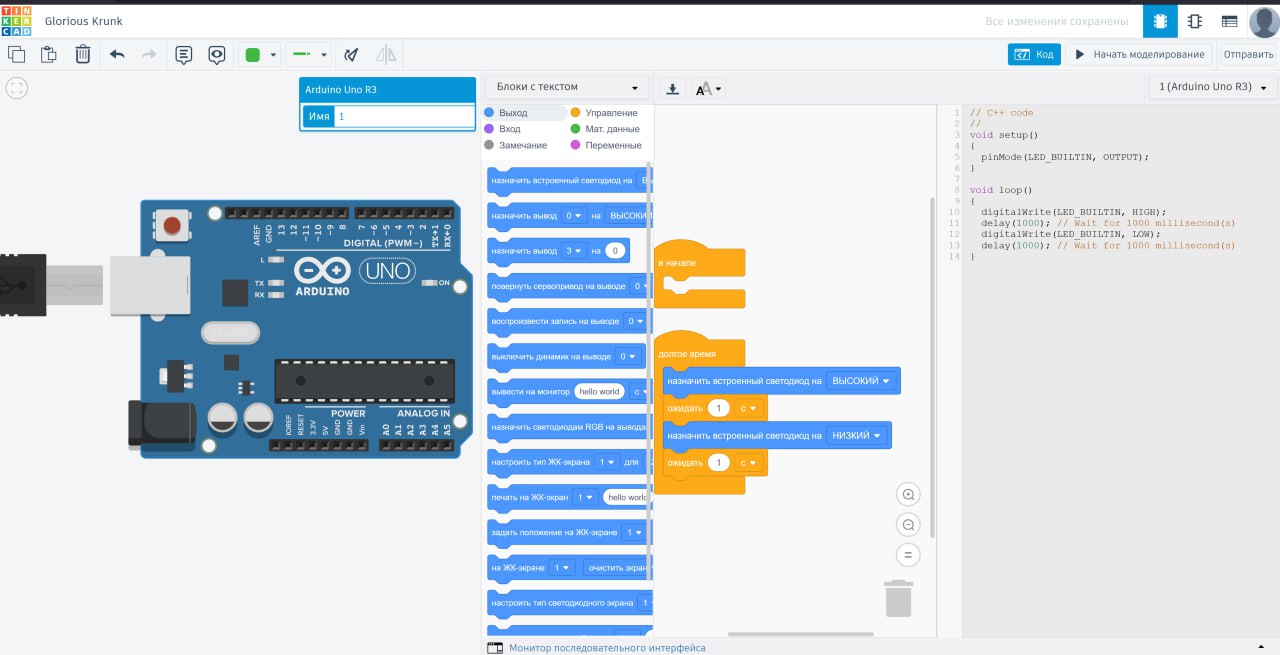Click the hello world field in вывести на монитор
The width and height of the screenshot is (1280, 655).
[600, 392]
